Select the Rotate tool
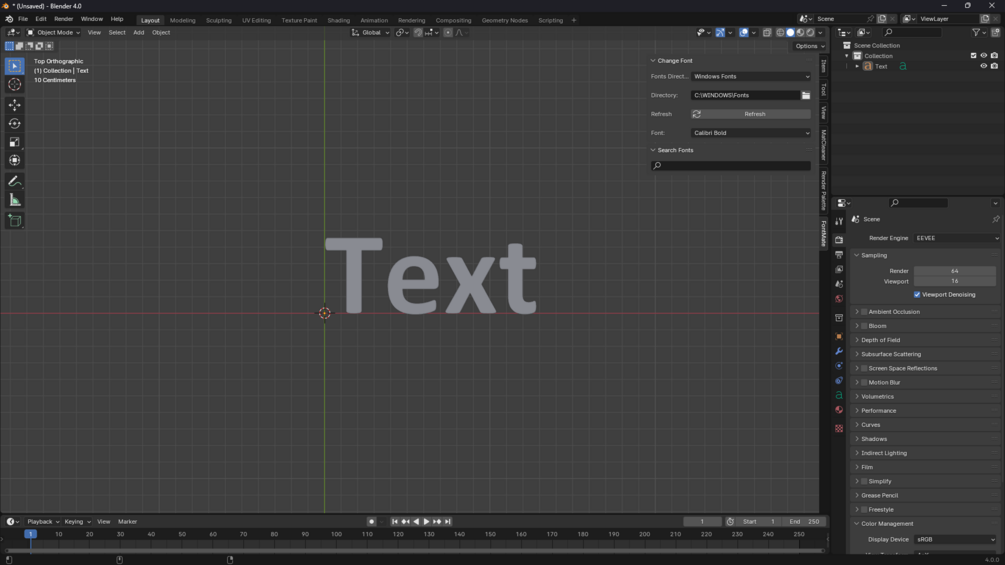This screenshot has width=1005, height=565. [15, 124]
